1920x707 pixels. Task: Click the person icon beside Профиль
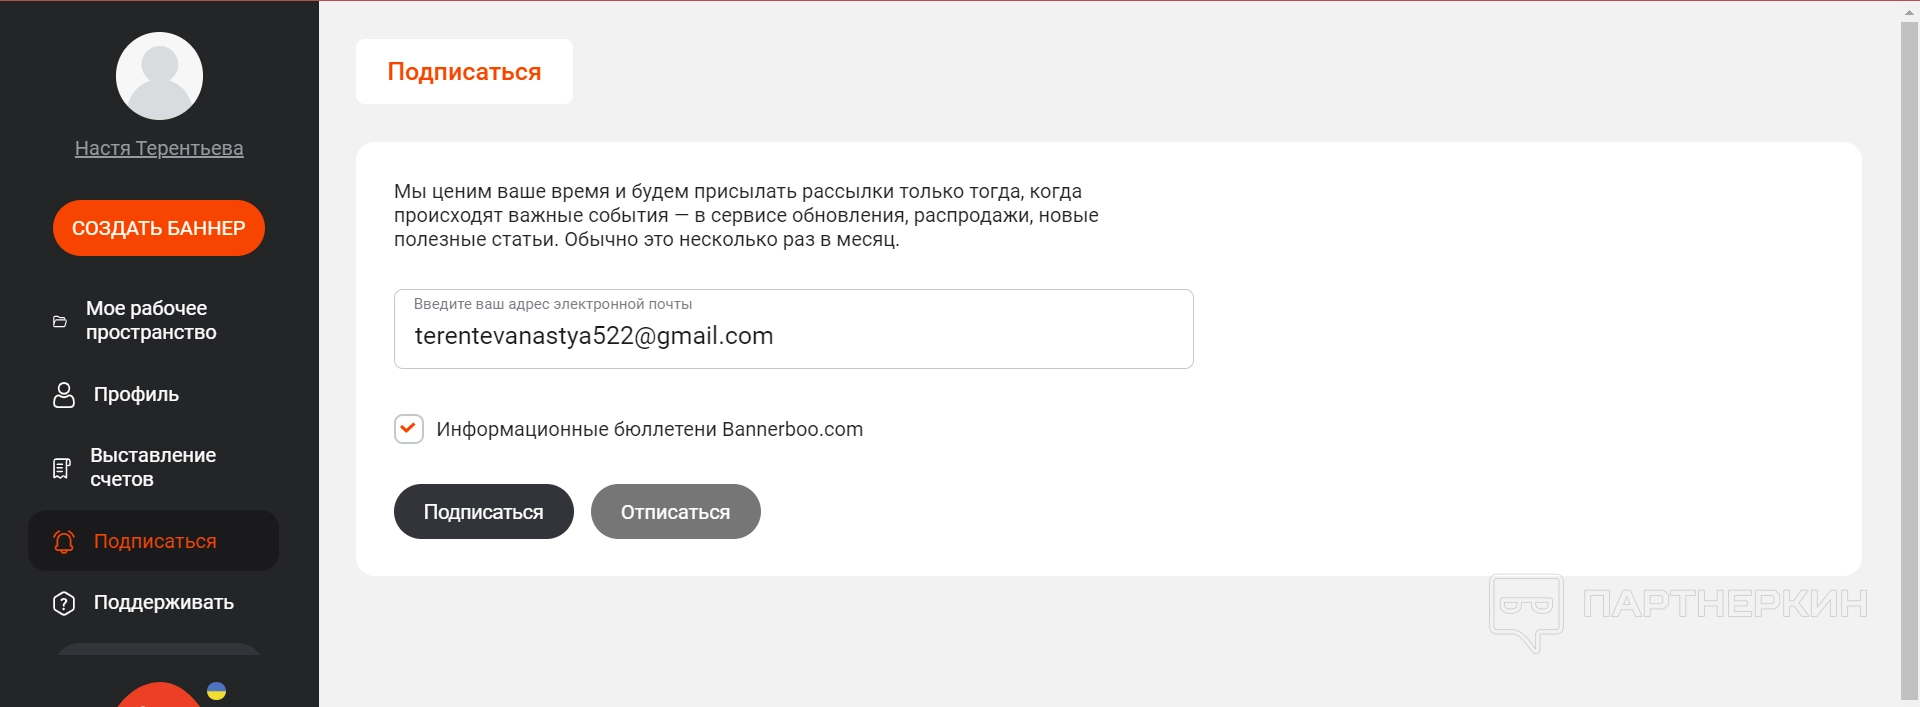pyautogui.click(x=64, y=395)
